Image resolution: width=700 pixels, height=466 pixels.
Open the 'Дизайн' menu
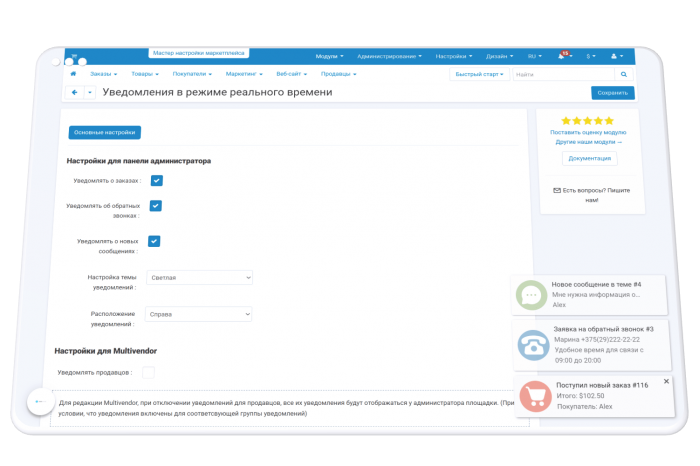(x=500, y=56)
